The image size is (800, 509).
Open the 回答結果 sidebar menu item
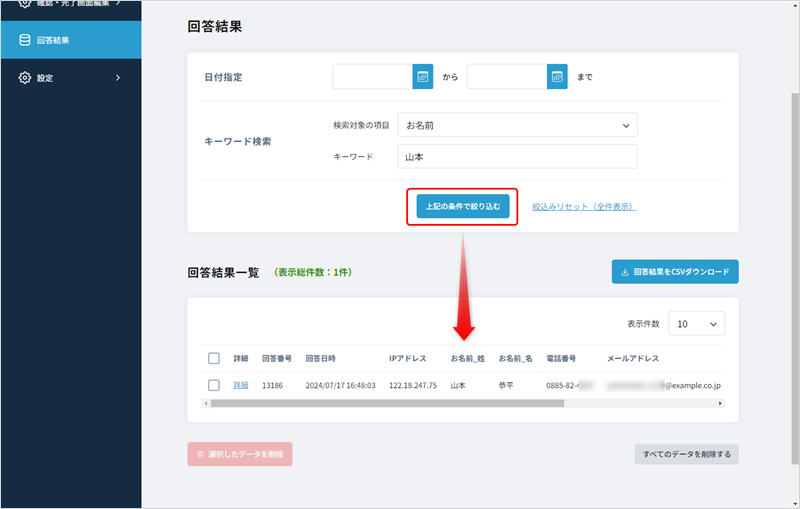71,40
